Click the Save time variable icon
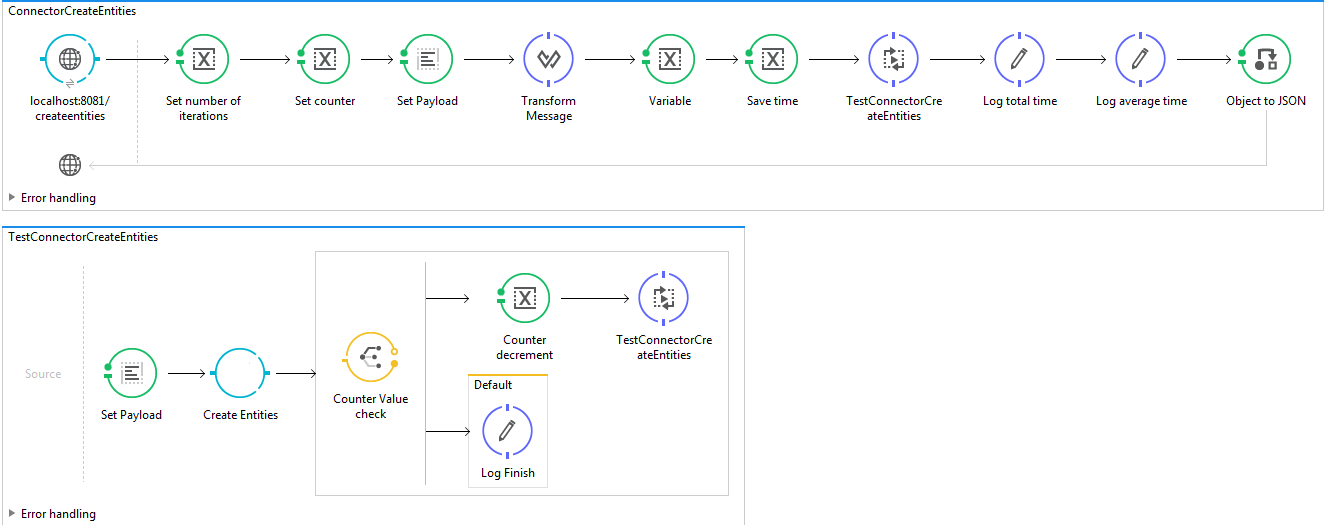The image size is (1326, 525). (773, 60)
